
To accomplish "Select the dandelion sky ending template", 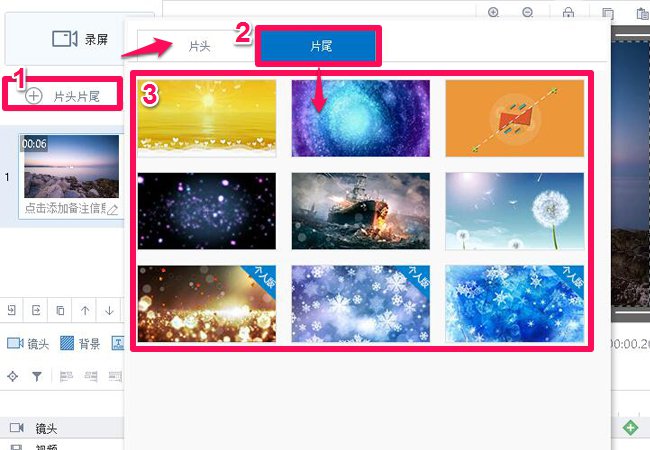I will 515,211.
